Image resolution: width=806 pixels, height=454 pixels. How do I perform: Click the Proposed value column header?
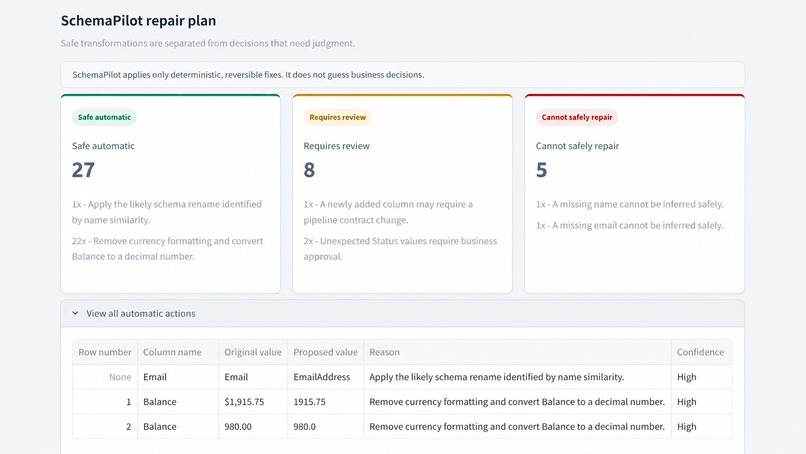(x=325, y=352)
